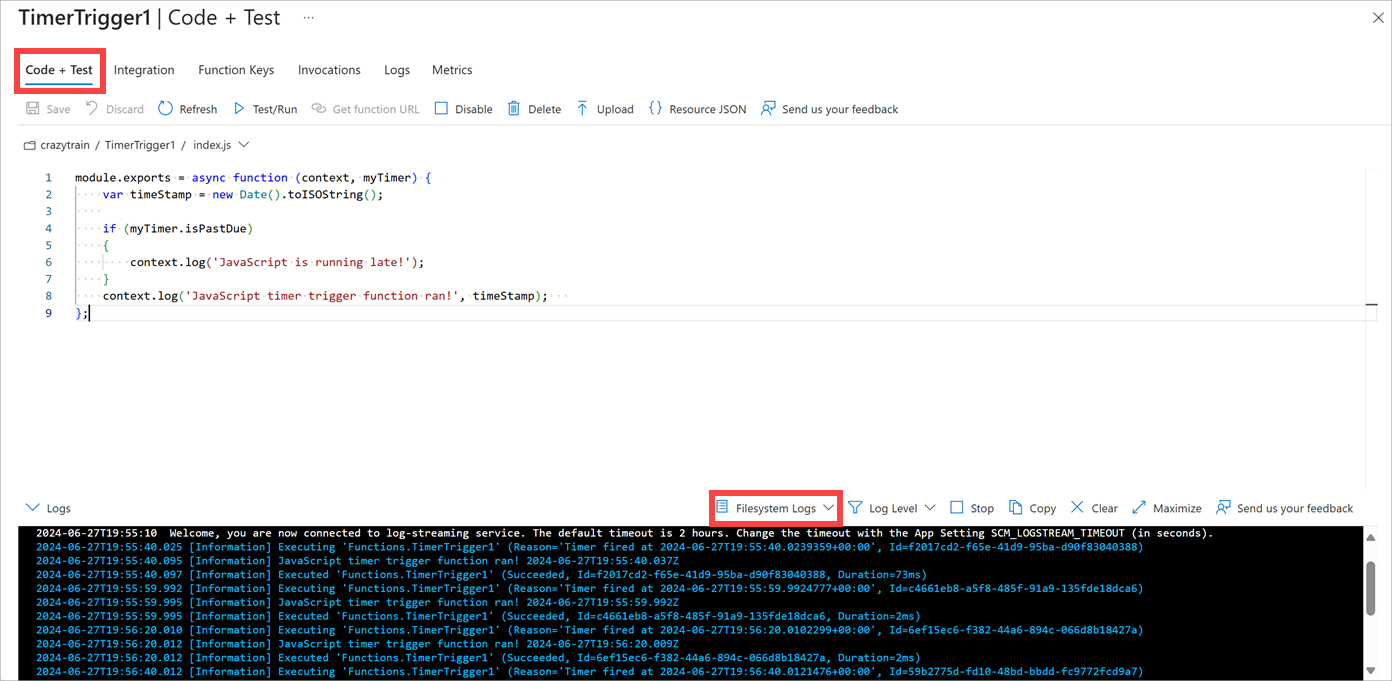Click the log line timestamped 19:55:59.992
Image resolution: width=1392 pixels, height=681 pixels.
[589, 589]
